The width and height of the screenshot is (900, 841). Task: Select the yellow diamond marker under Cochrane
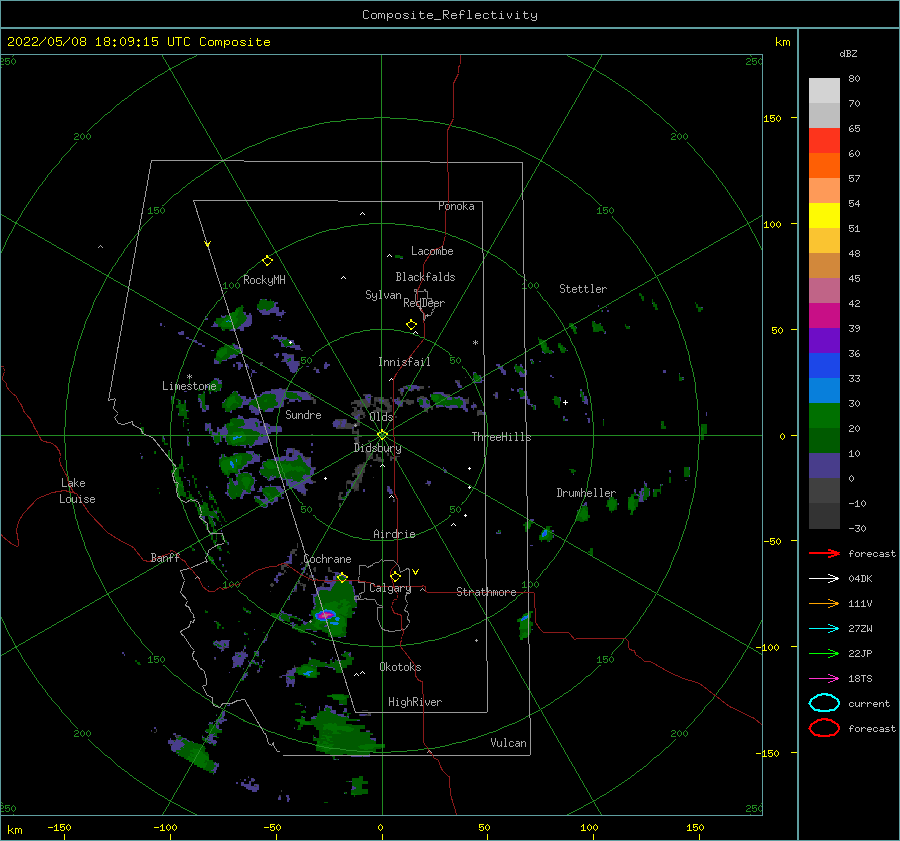click(x=342, y=578)
